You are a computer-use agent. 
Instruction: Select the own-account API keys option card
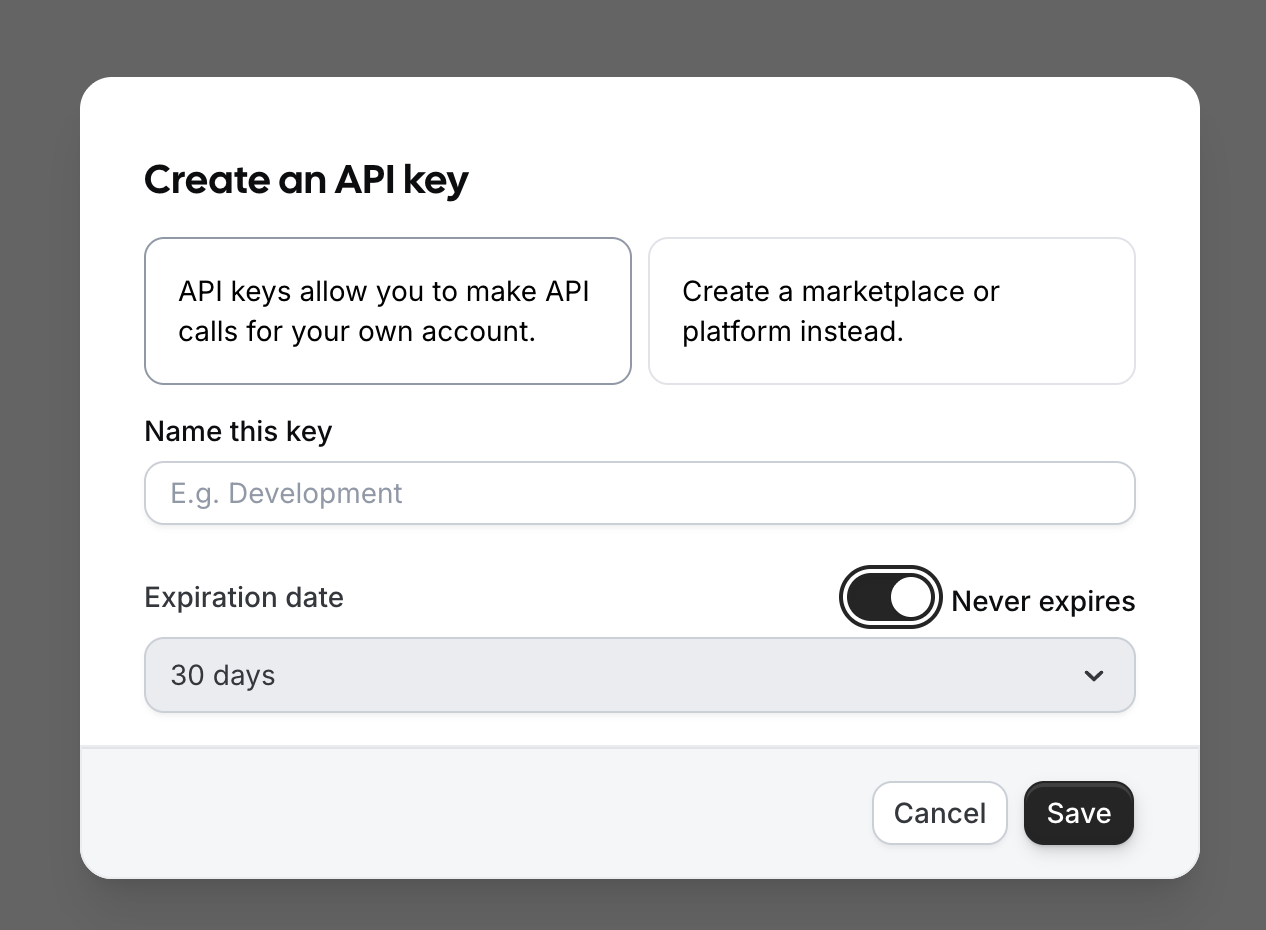tap(388, 311)
